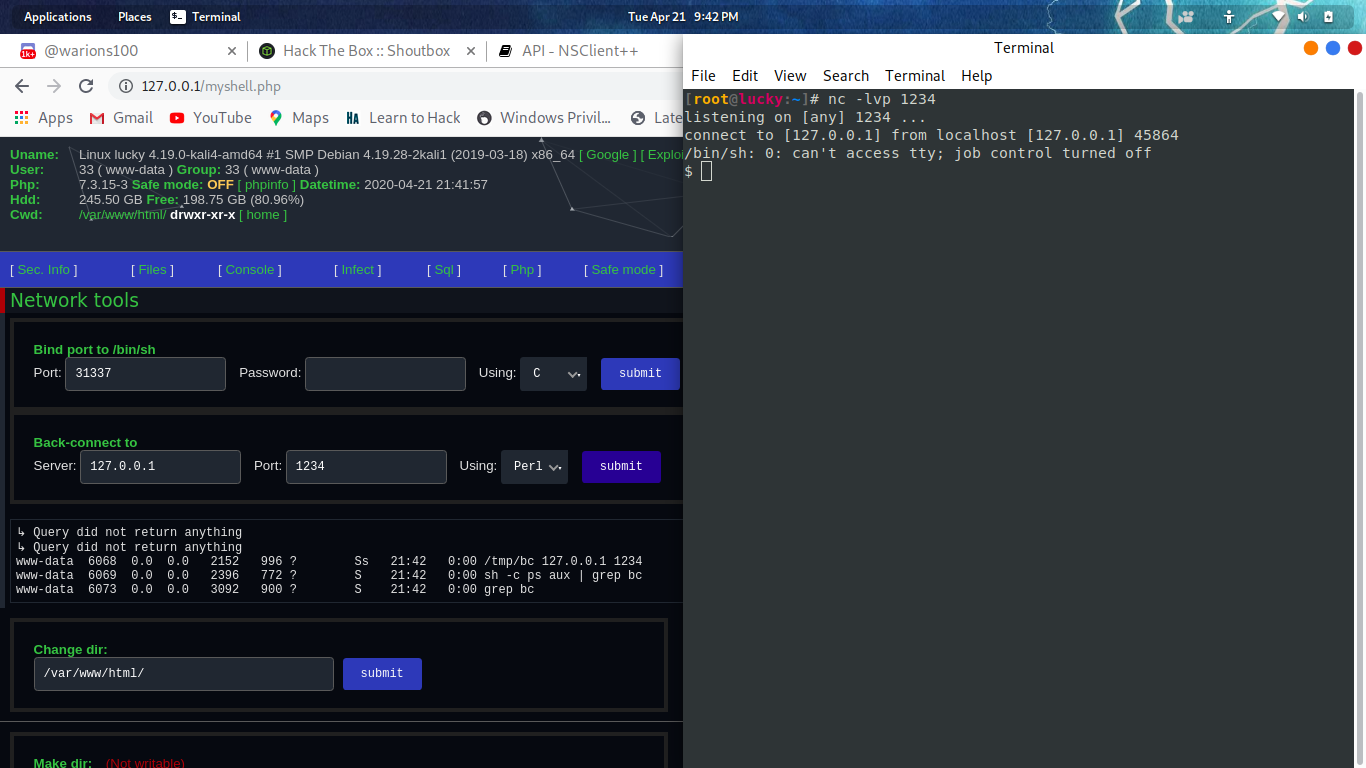Click the Google link in shell header
Viewport: 1366px width, 768px height.
tap(607, 155)
